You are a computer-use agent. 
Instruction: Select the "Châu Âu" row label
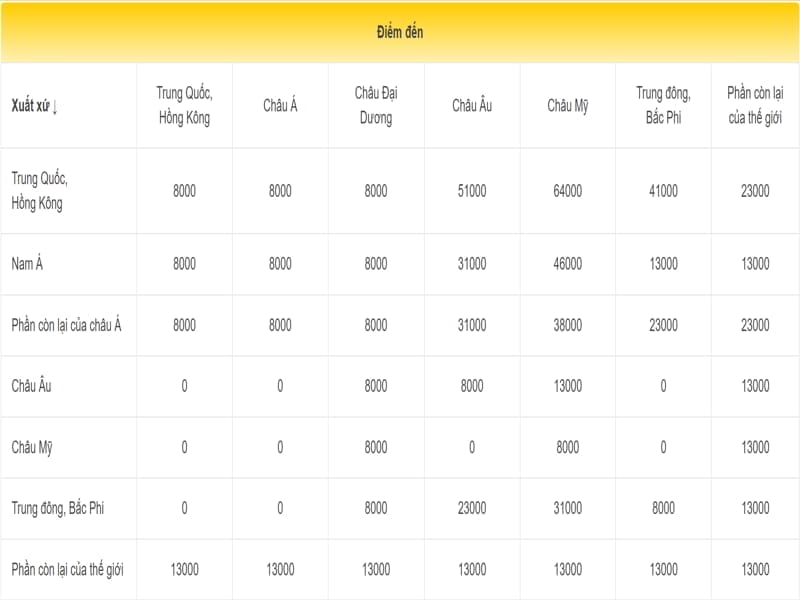[x=31, y=386]
